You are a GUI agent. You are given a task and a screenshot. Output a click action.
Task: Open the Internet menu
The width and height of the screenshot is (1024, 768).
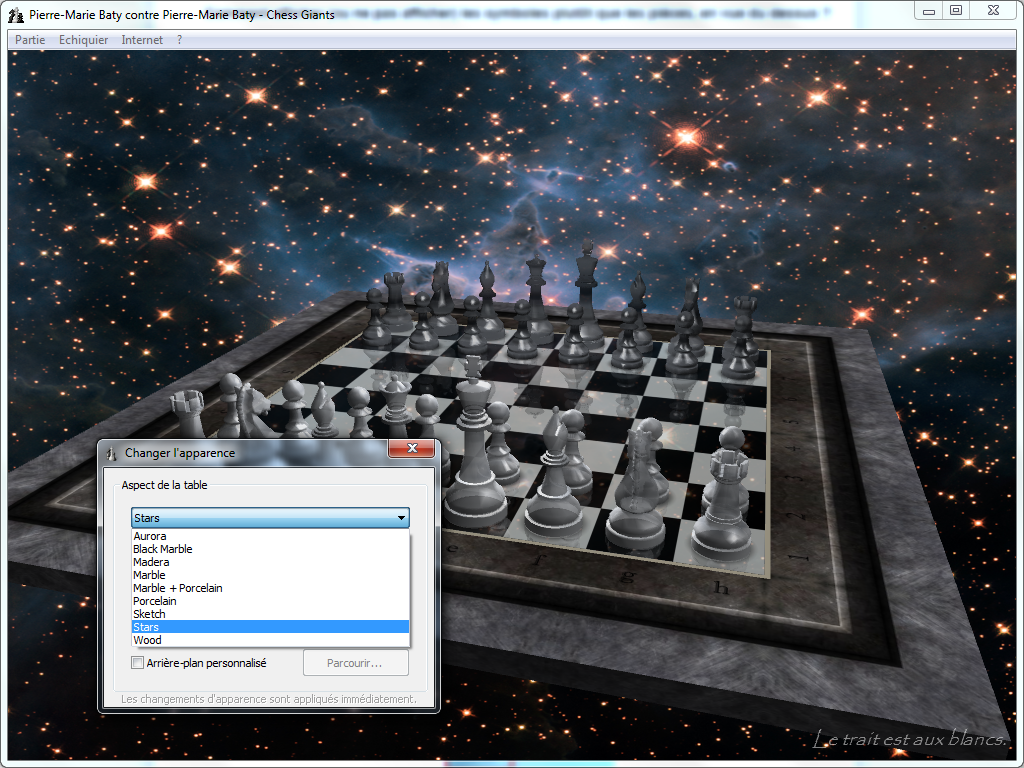[x=142, y=40]
